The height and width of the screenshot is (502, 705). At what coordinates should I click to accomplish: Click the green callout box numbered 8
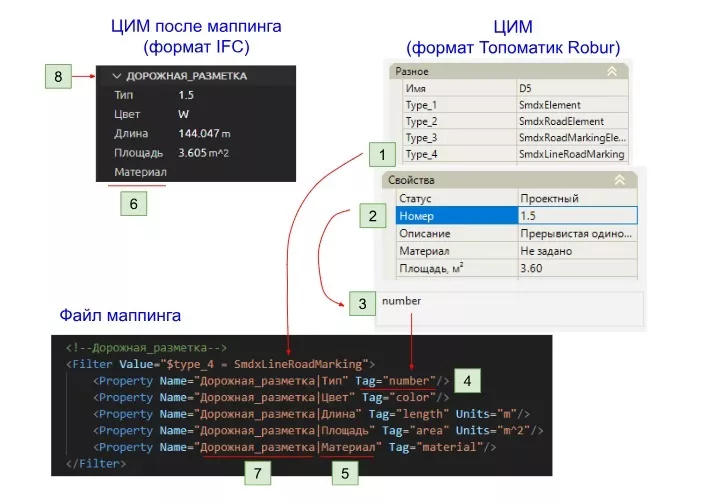point(58,76)
